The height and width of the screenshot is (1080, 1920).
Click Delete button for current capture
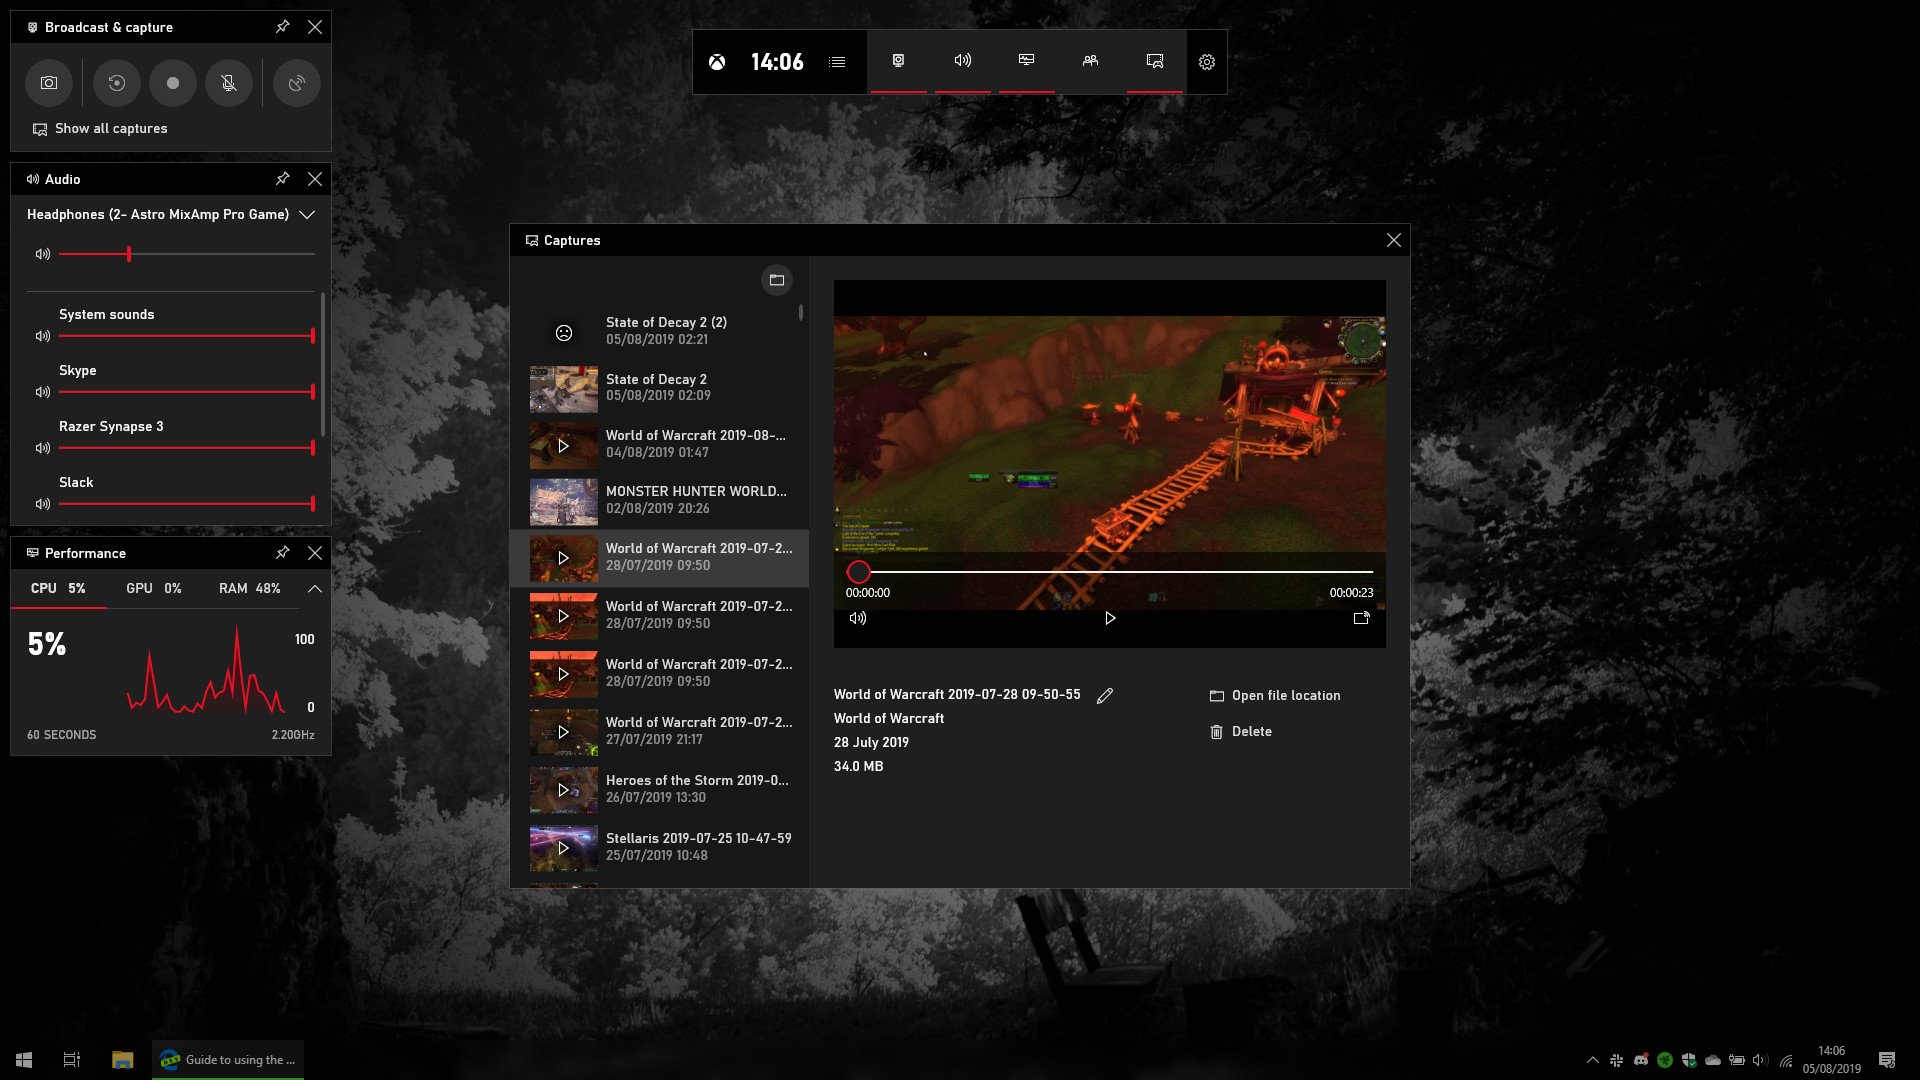tap(1240, 731)
